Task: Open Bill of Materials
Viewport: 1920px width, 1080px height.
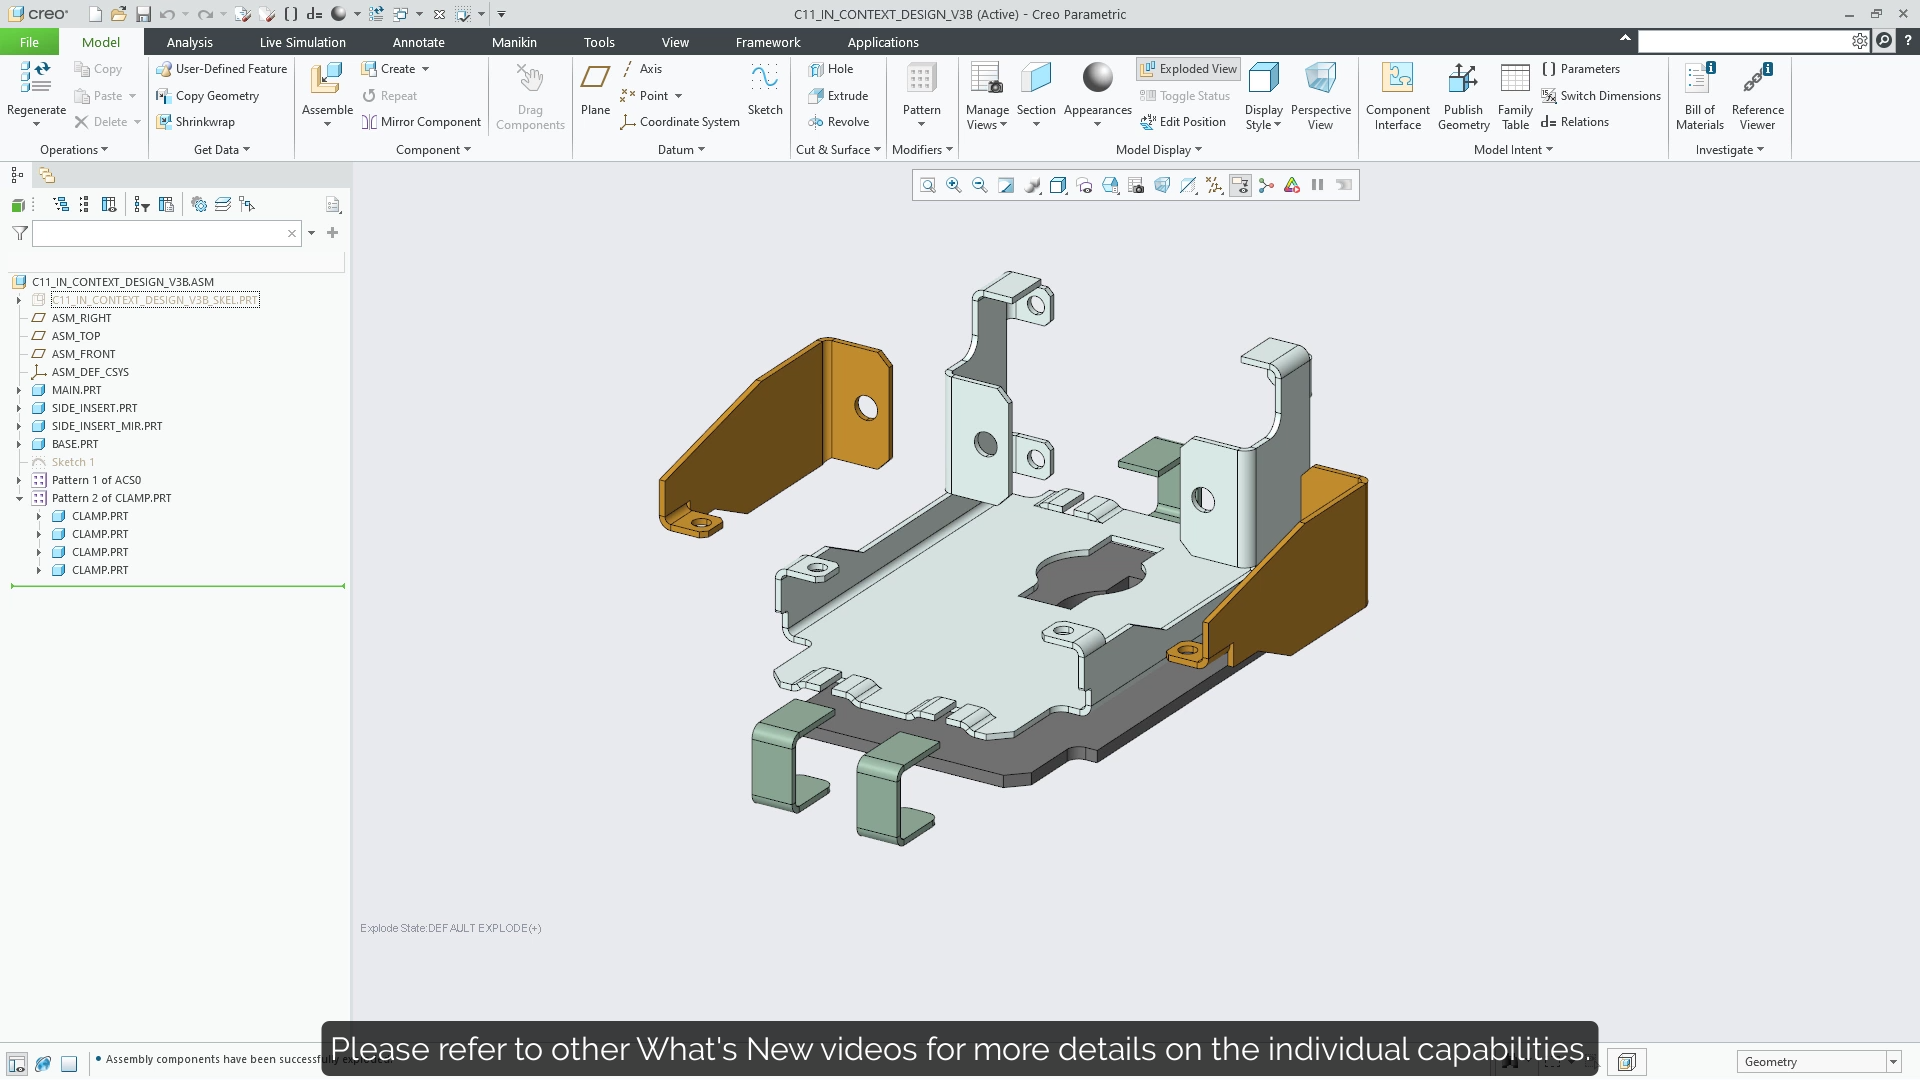Action: (1700, 96)
